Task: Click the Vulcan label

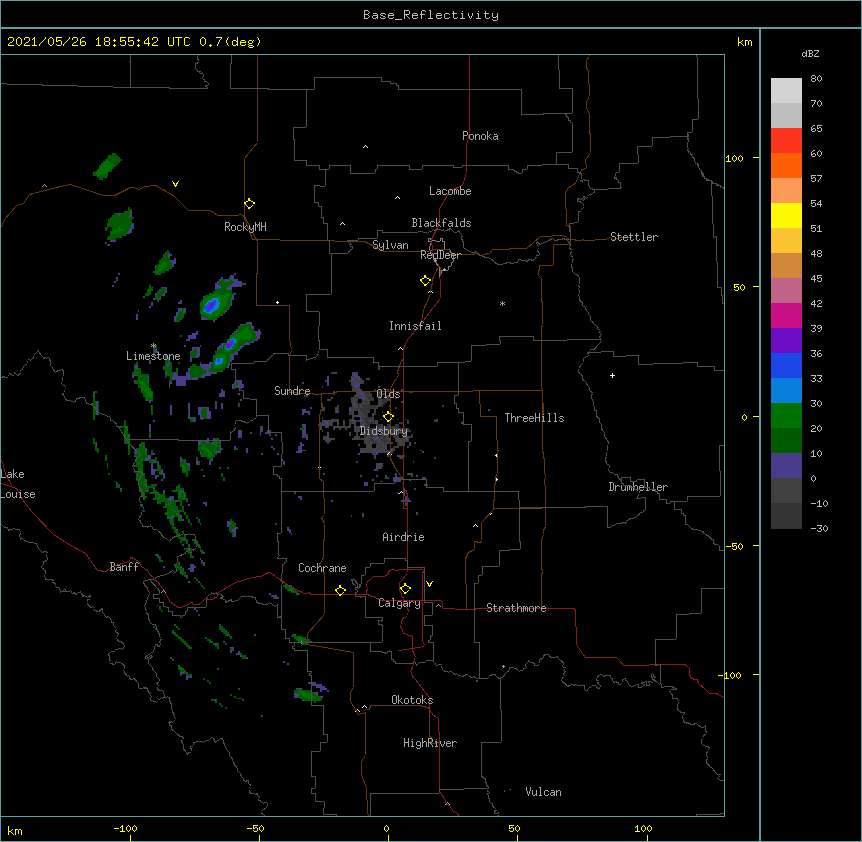Action: point(543,792)
